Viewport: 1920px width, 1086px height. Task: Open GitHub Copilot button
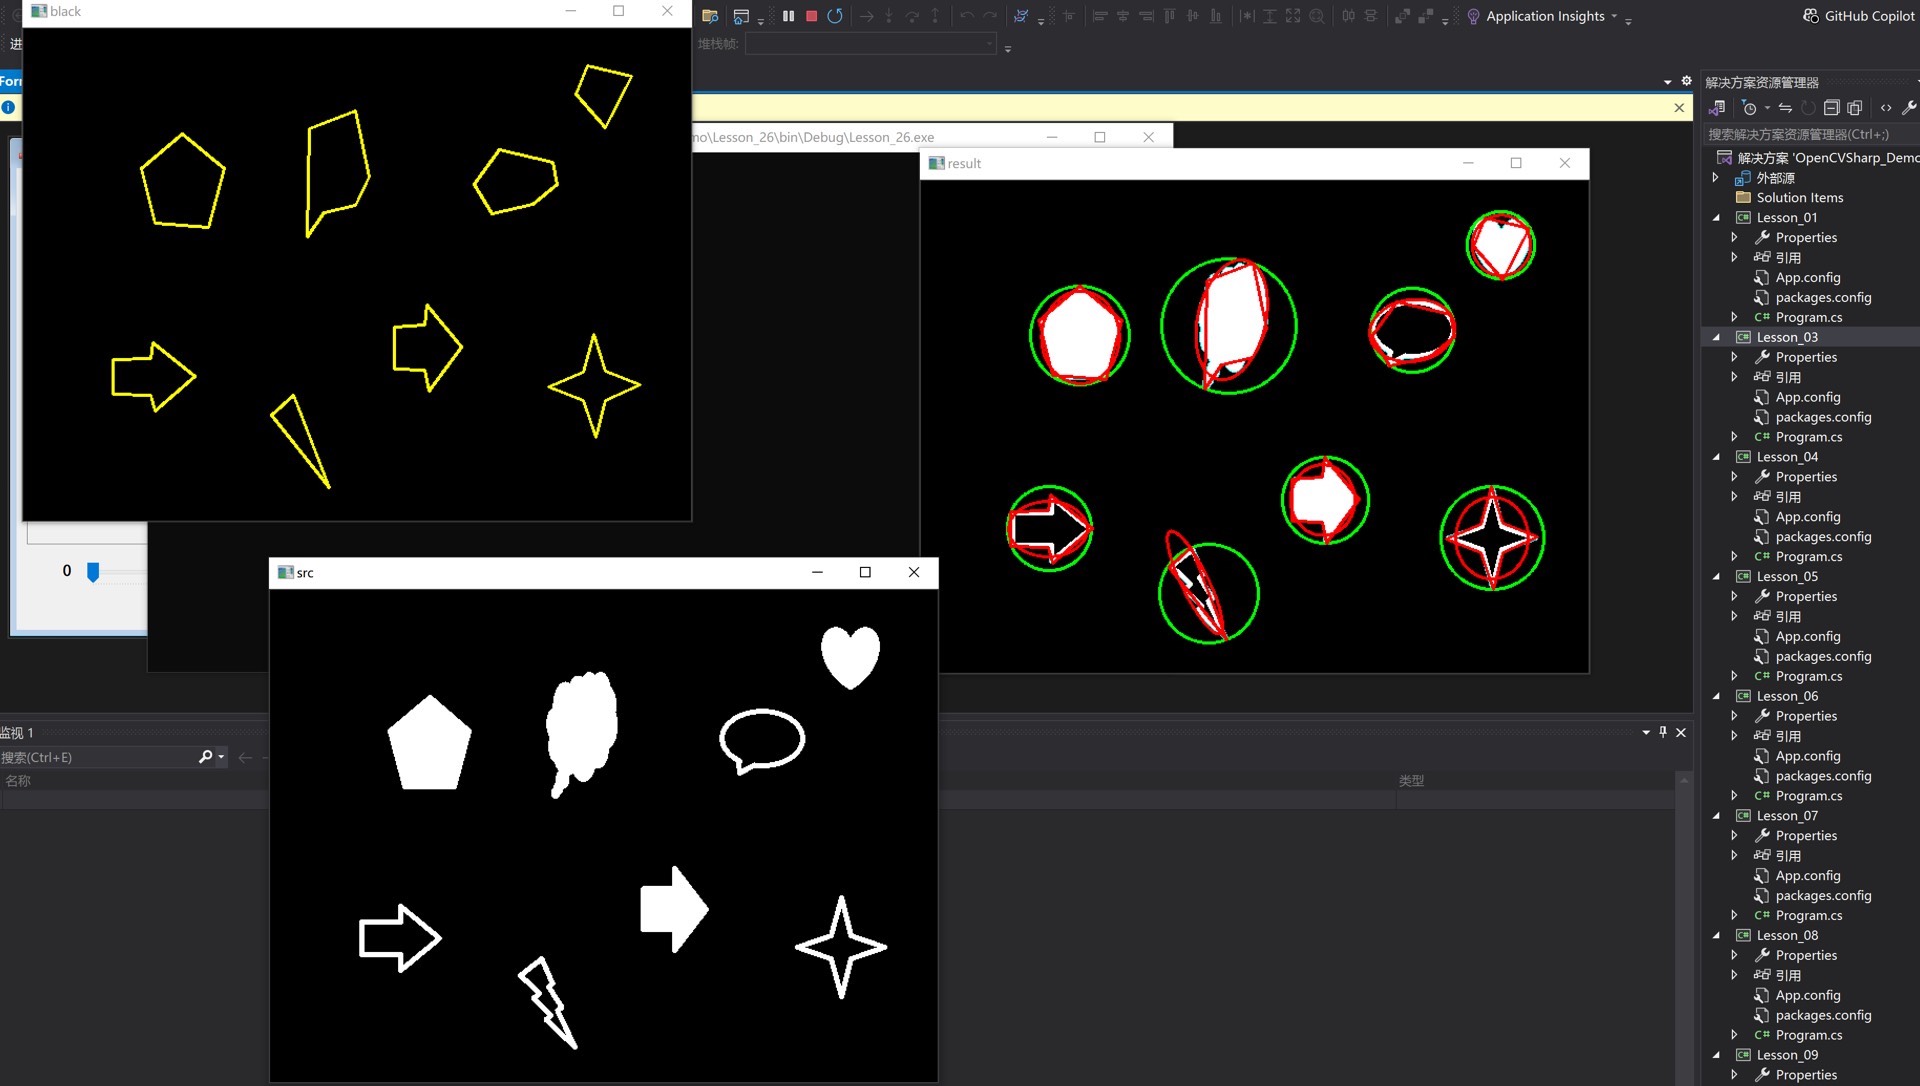point(1858,16)
